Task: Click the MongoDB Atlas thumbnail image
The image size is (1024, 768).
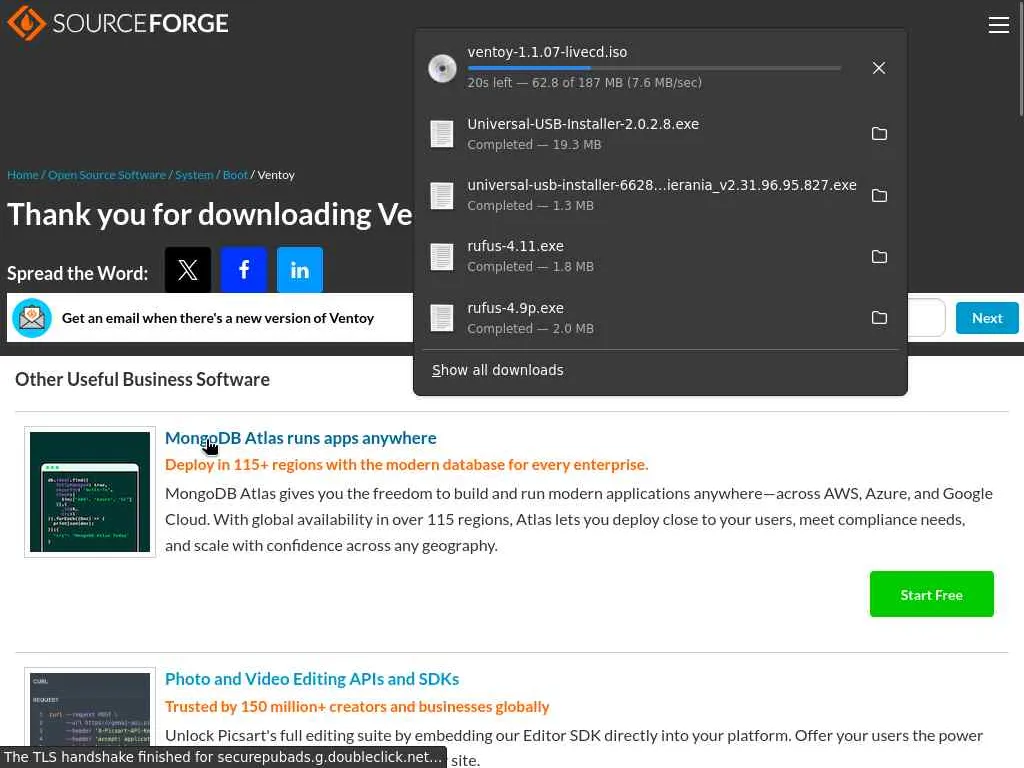Action: 90,492
